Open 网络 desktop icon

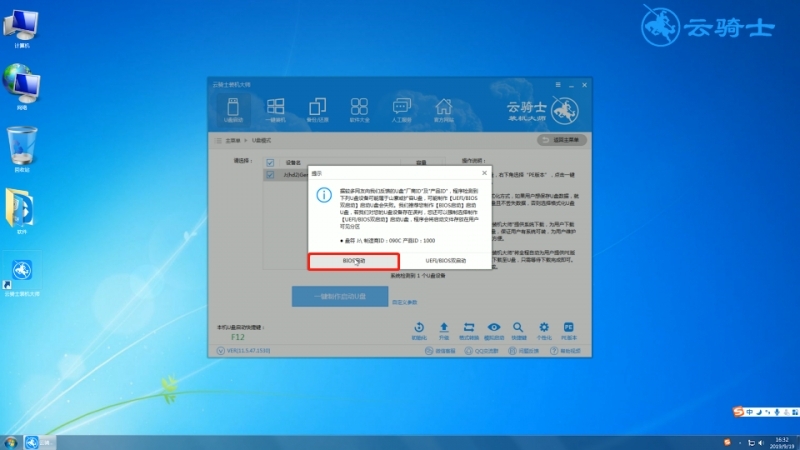[21, 87]
